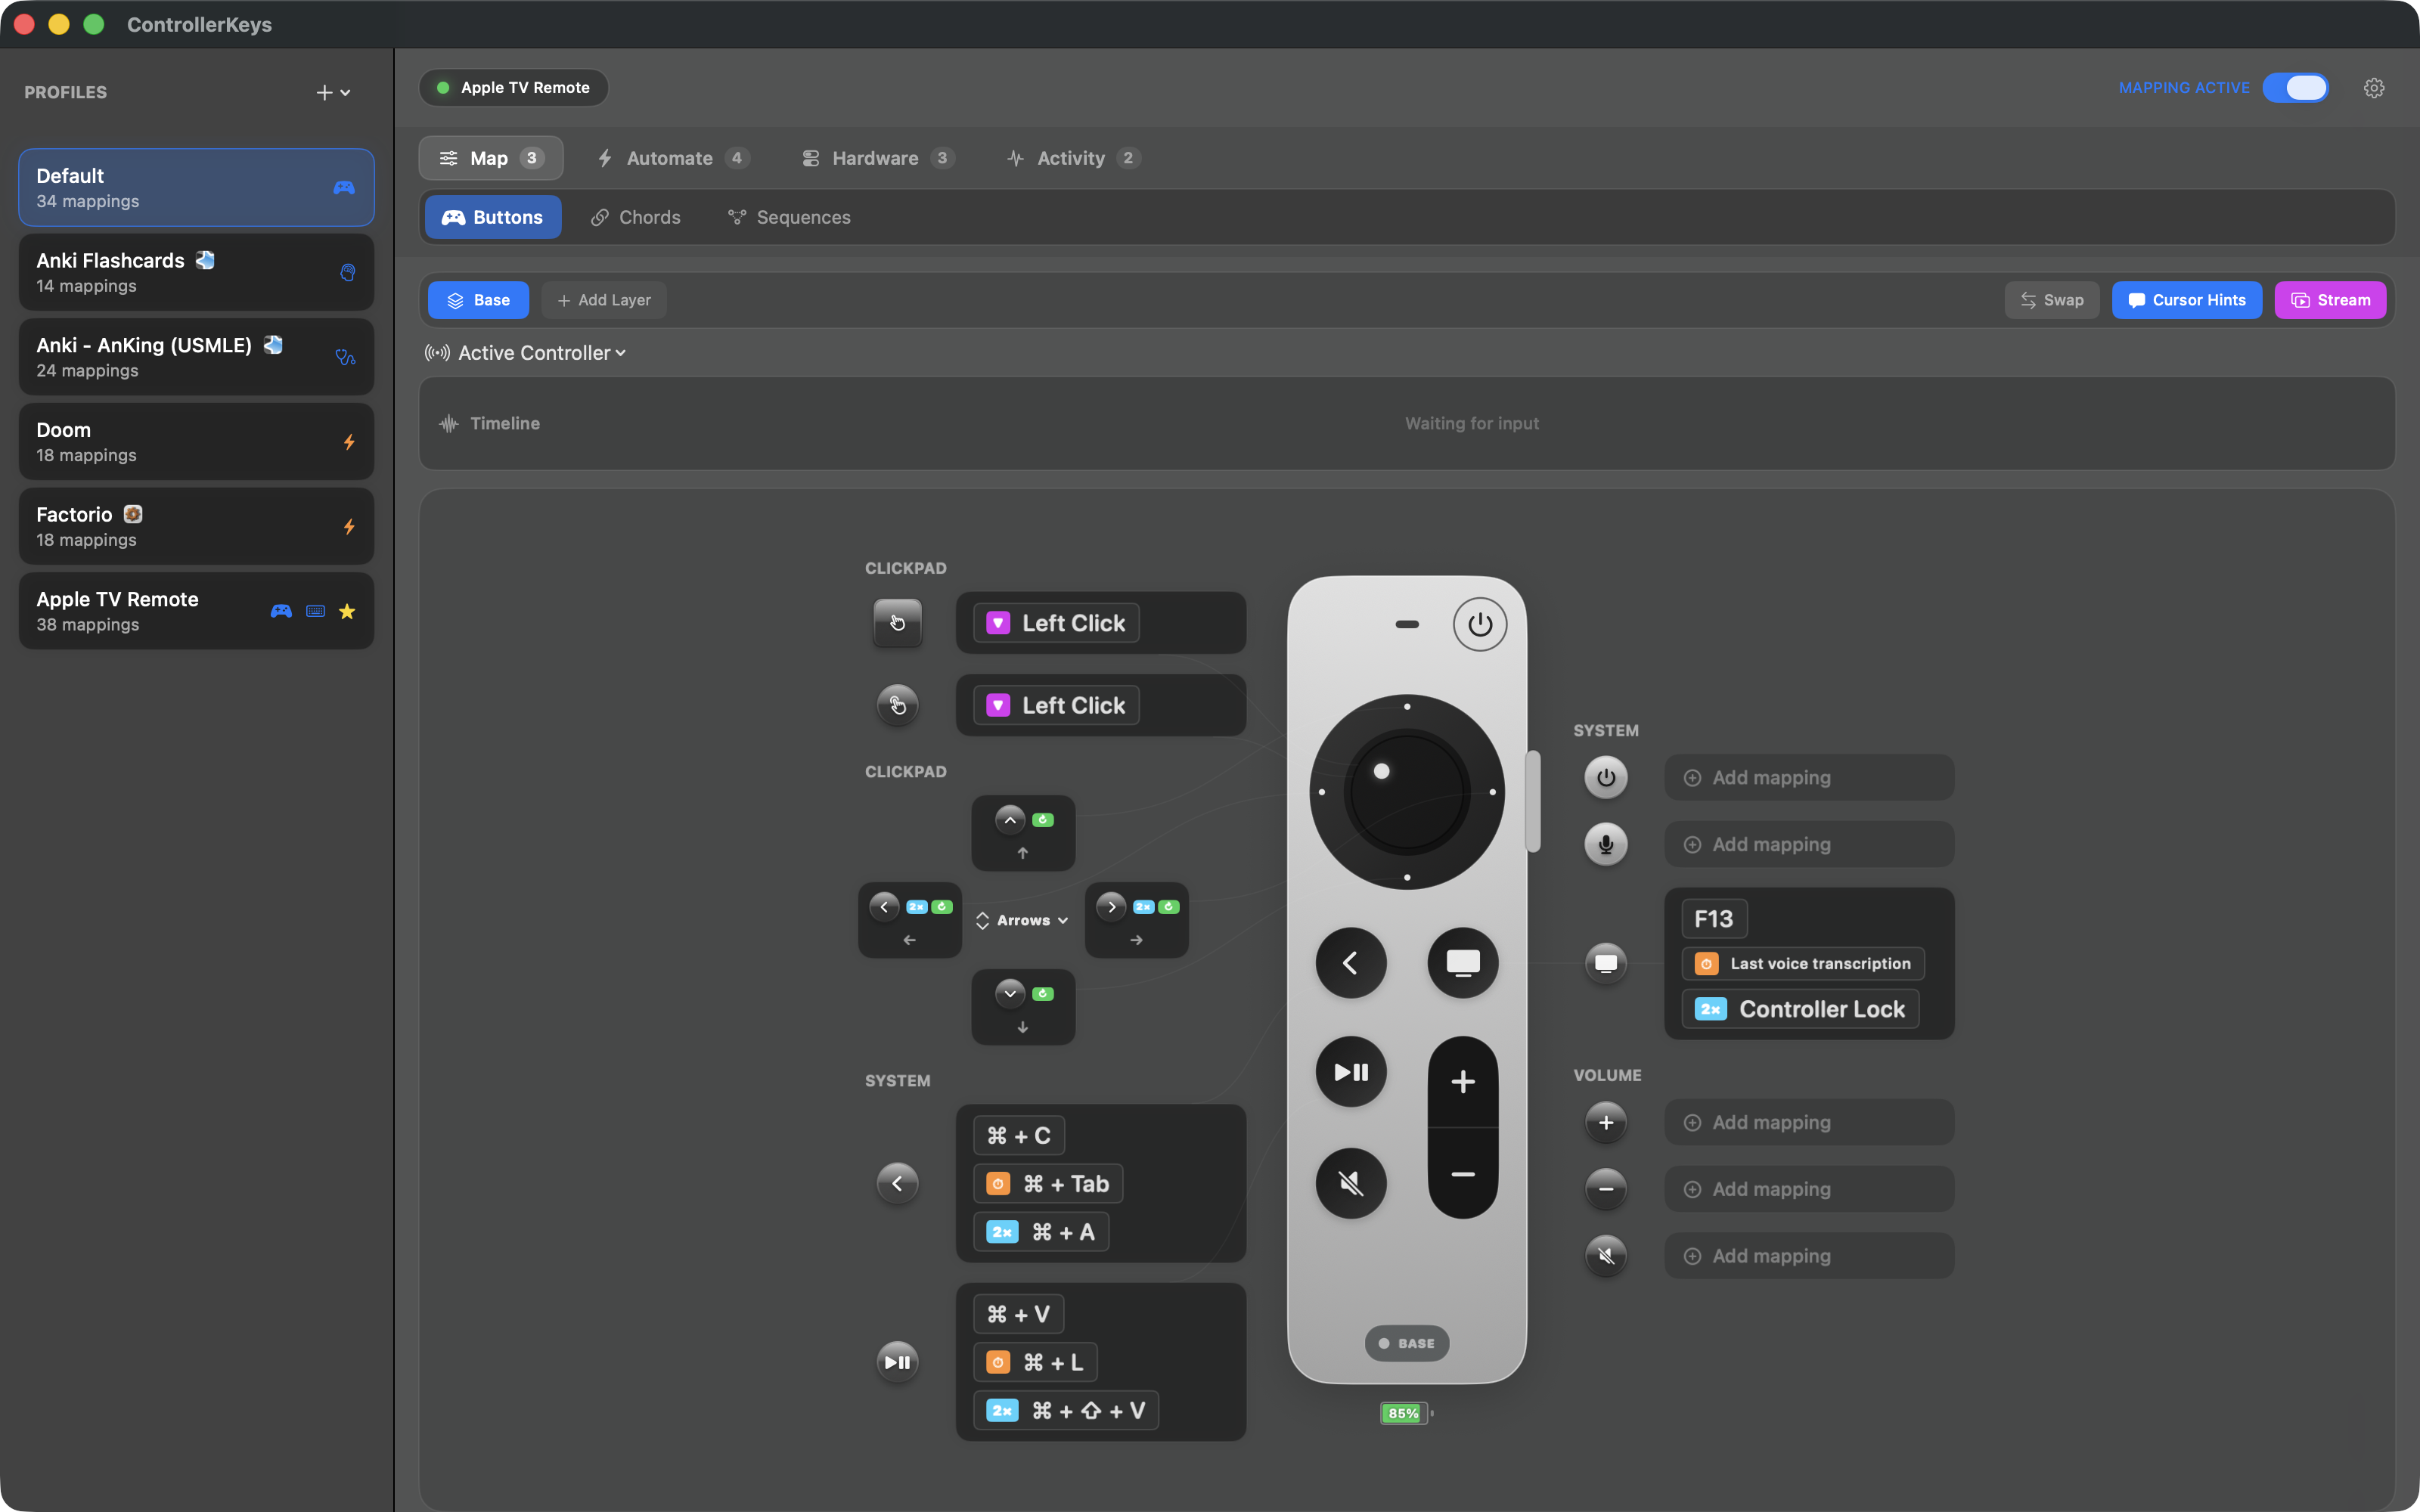Switch to the Hardware tab
This screenshot has height=1512, width=2420.
pyautogui.click(x=878, y=158)
